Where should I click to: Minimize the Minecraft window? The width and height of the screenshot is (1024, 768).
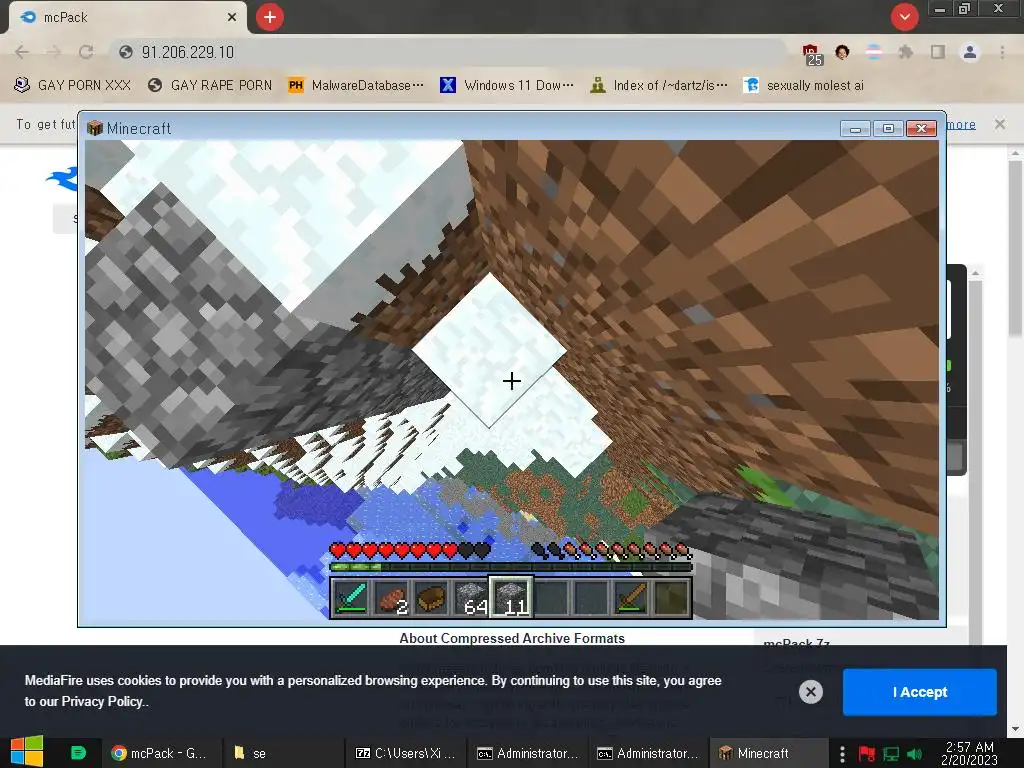coord(856,129)
